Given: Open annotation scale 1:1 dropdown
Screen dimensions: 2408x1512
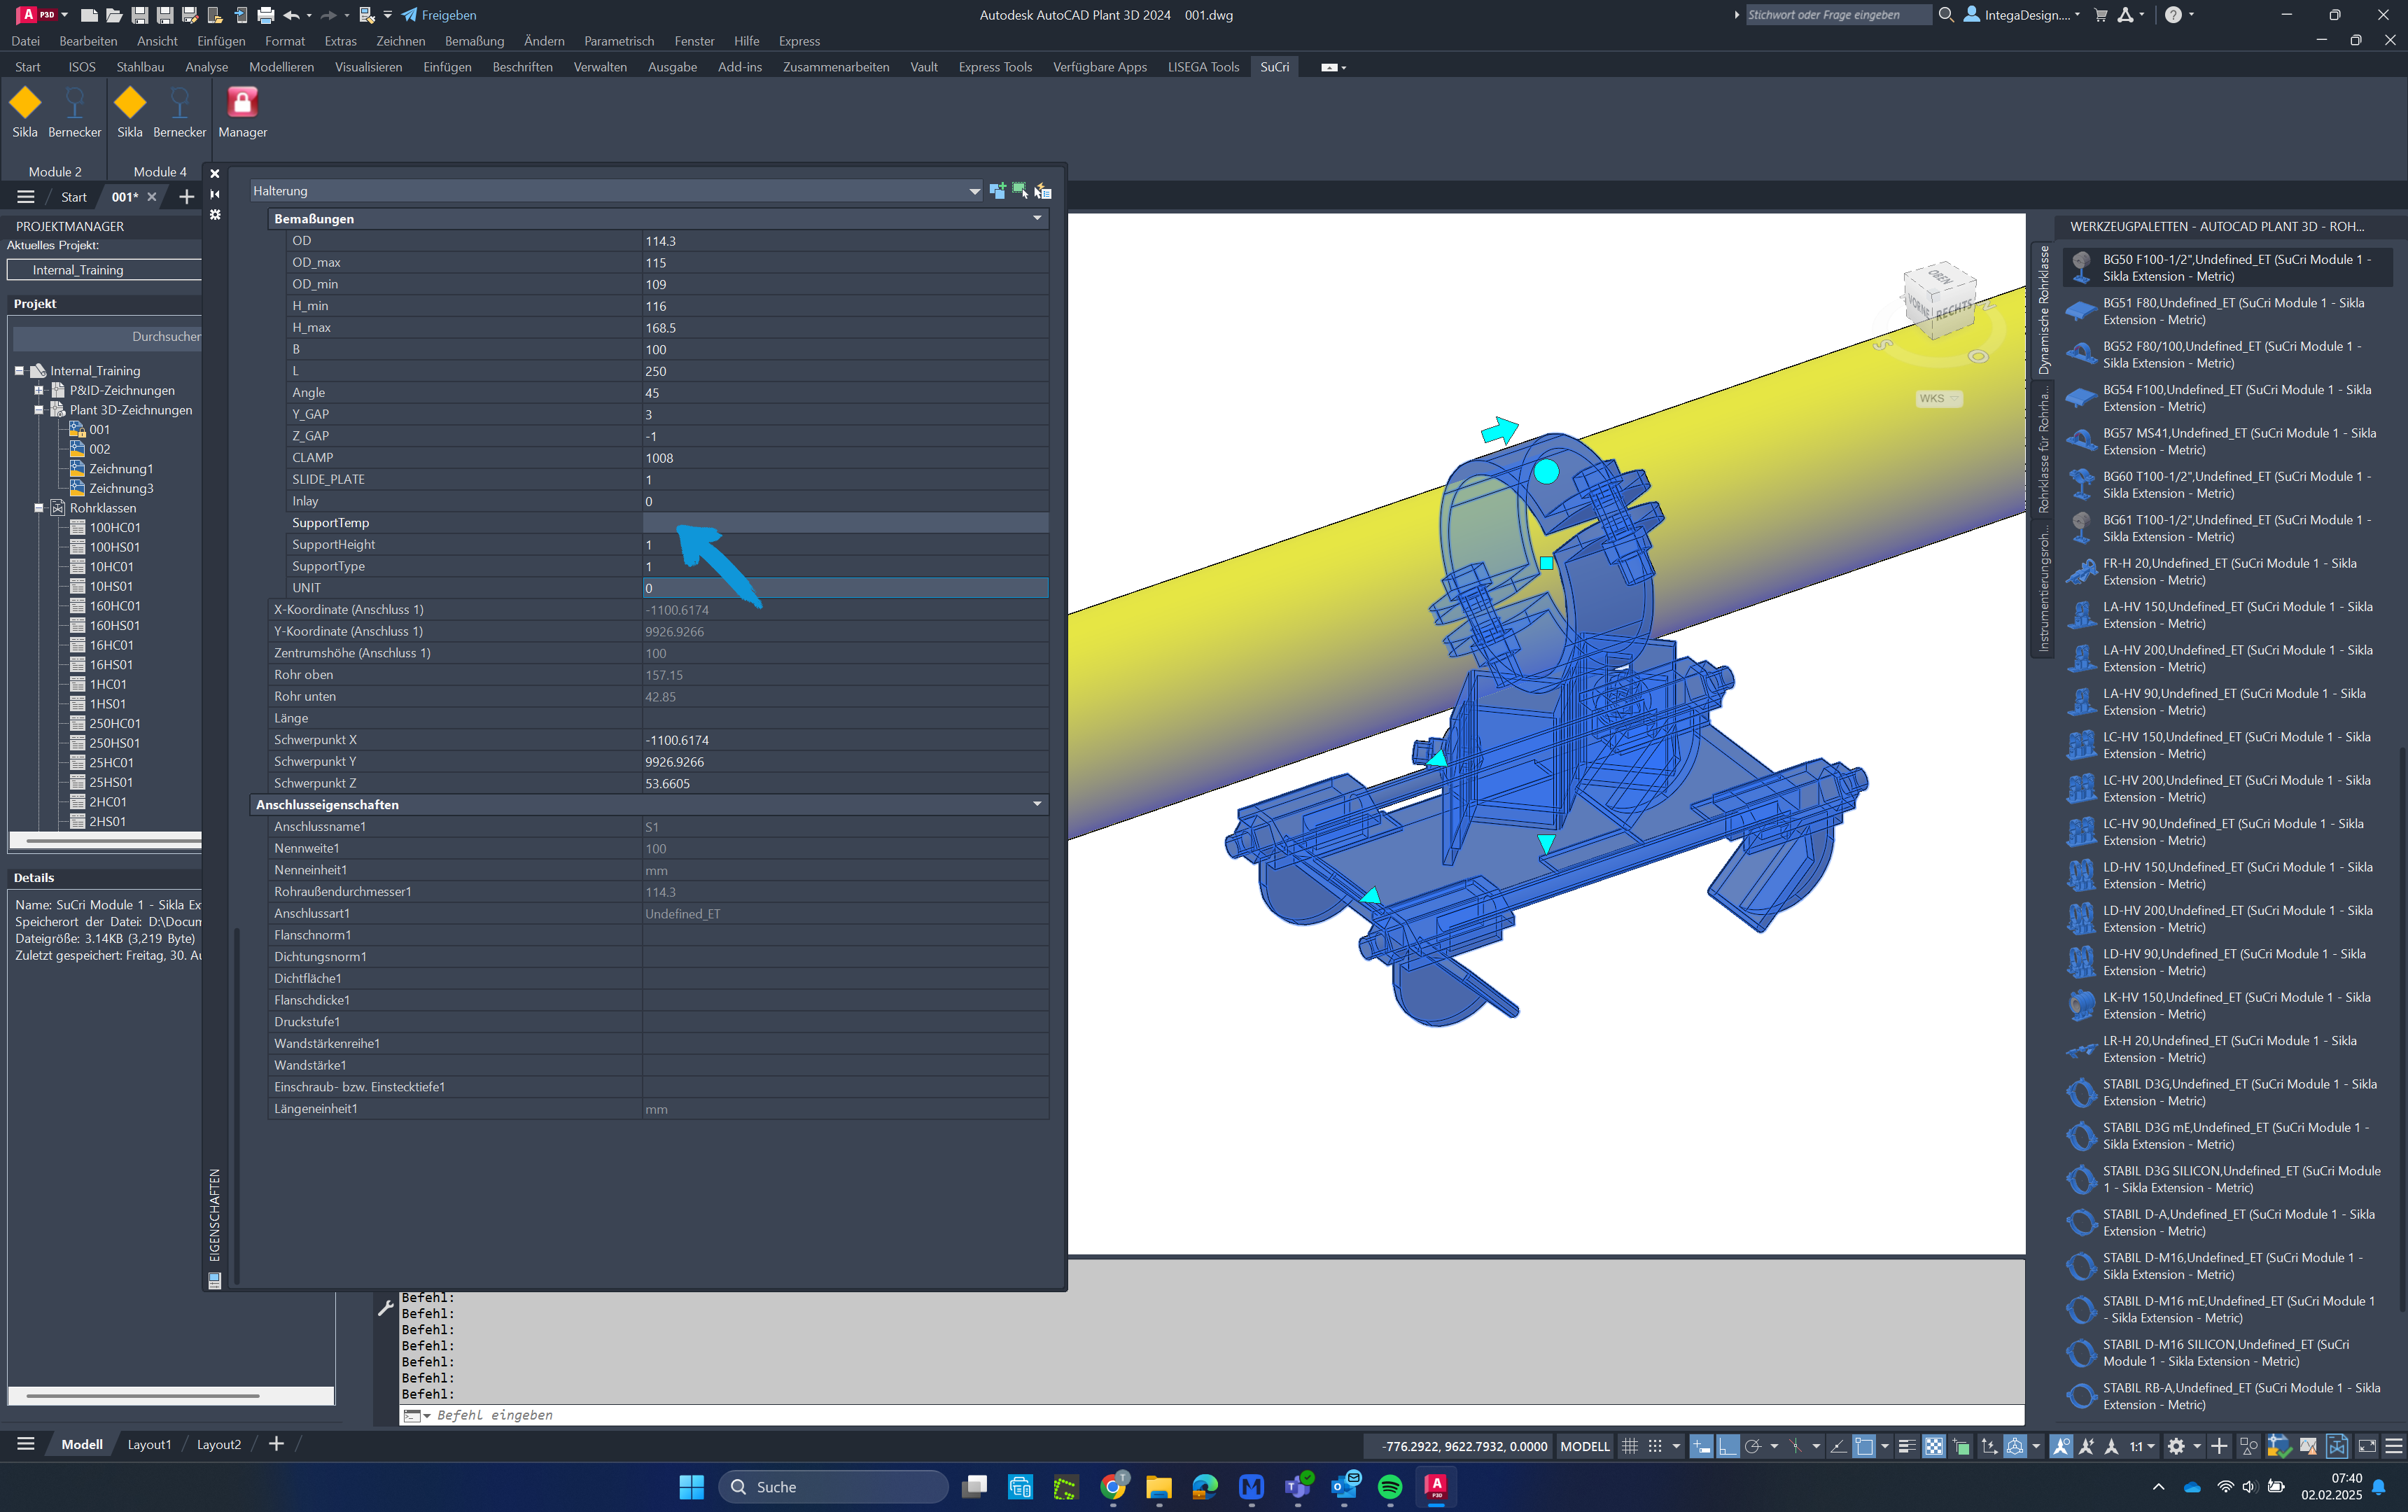Looking at the screenshot, I should 2142,1446.
